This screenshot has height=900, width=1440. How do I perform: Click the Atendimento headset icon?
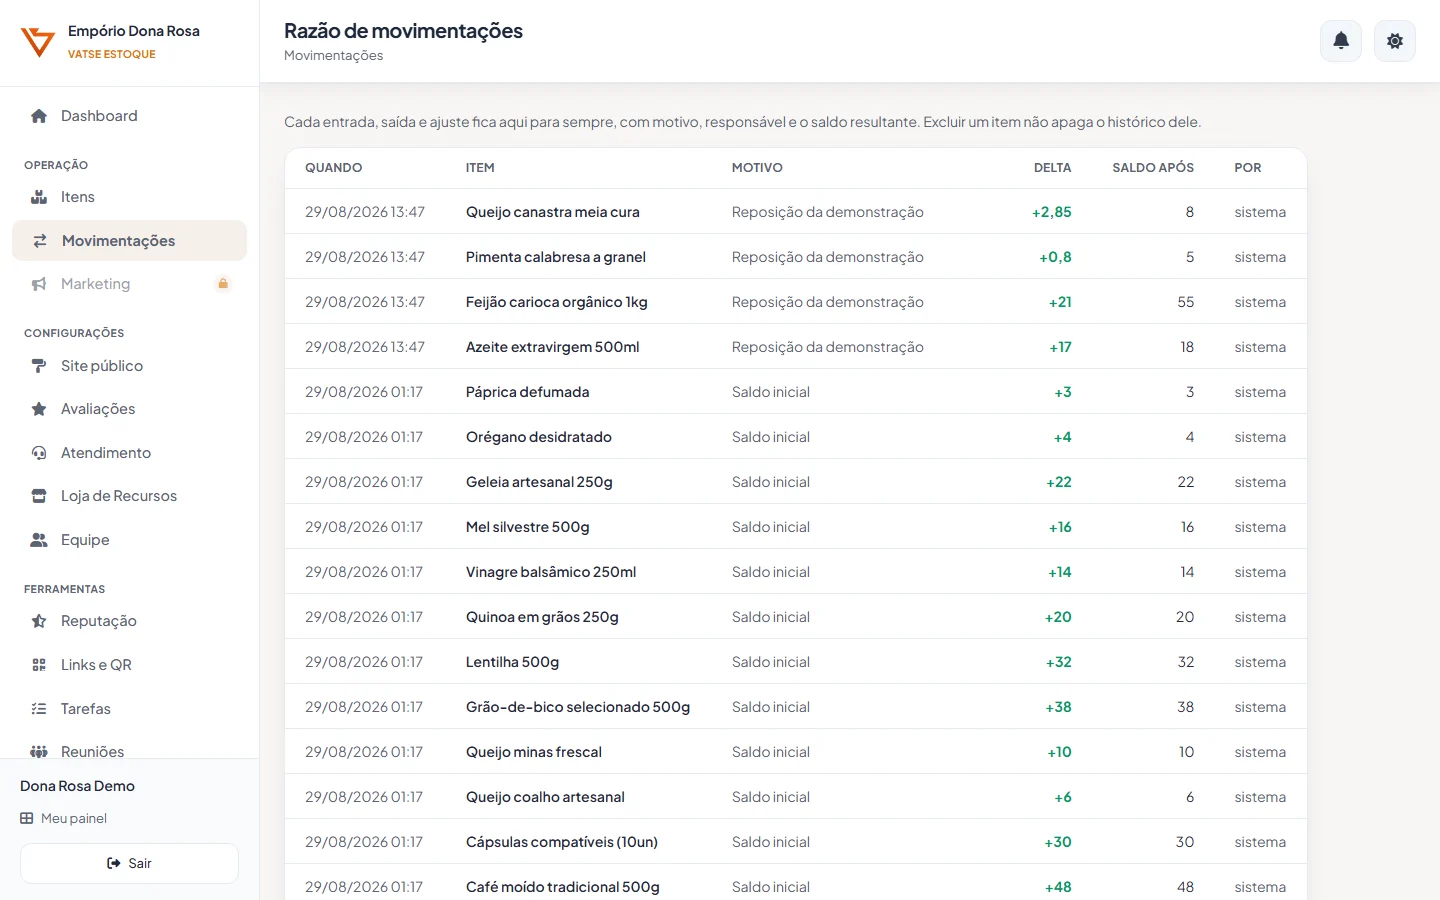tap(39, 453)
